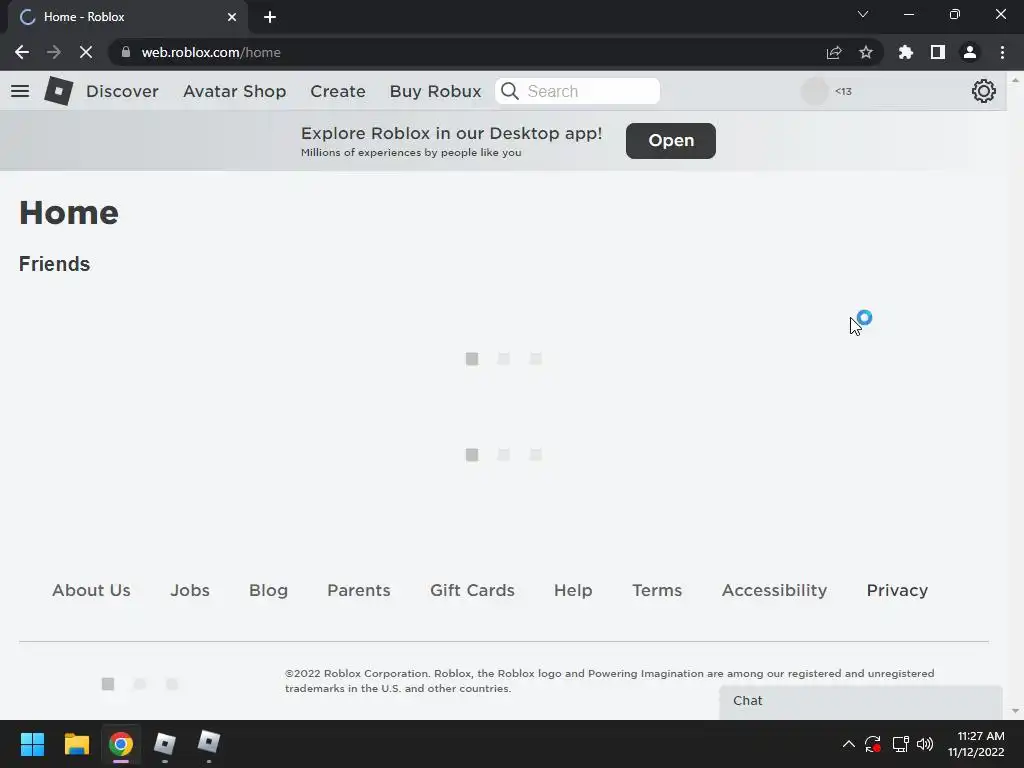Image resolution: width=1024 pixels, height=768 pixels.
Task: Show hidden system tray icons
Action: [848, 744]
